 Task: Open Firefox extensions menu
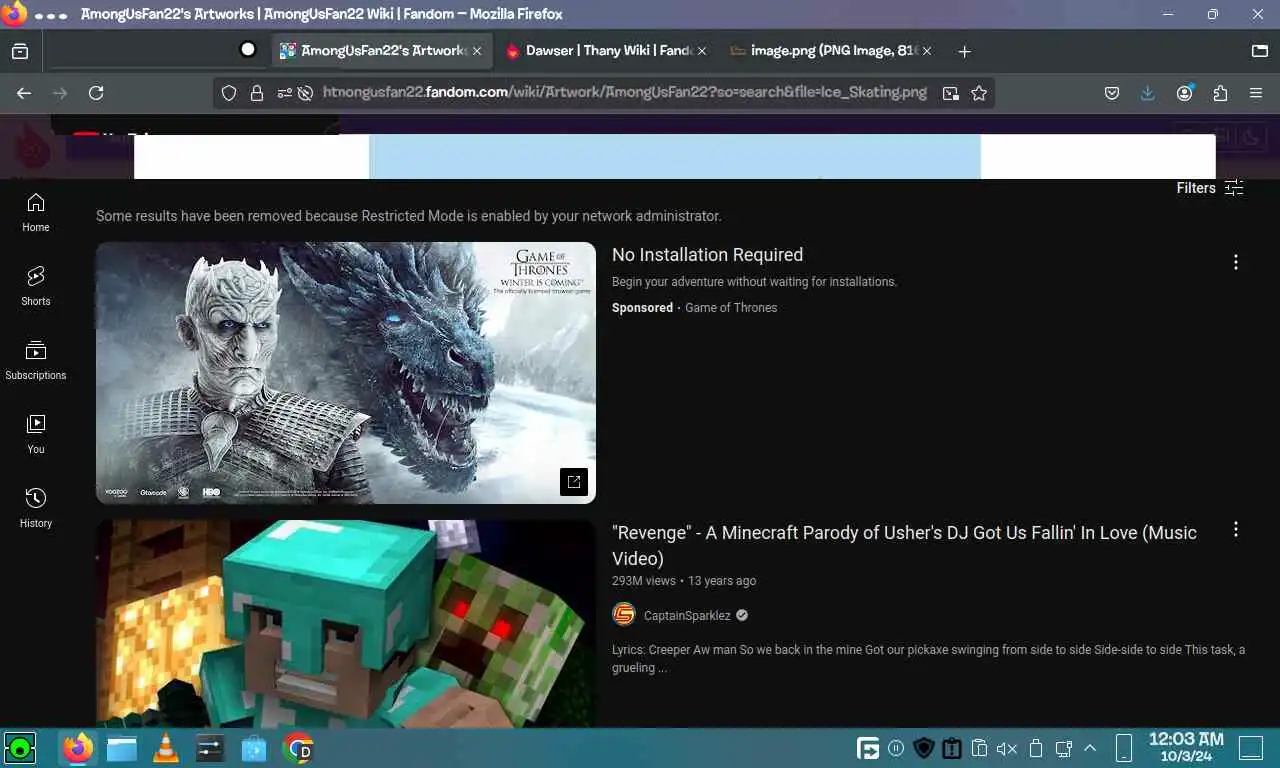[x=1220, y=93]
